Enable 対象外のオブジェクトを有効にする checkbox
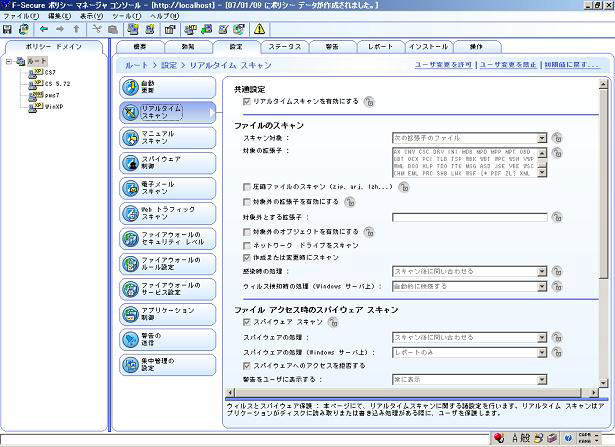Screen dimensions: 615x447 pyautogui.click(x=247, y=232)
